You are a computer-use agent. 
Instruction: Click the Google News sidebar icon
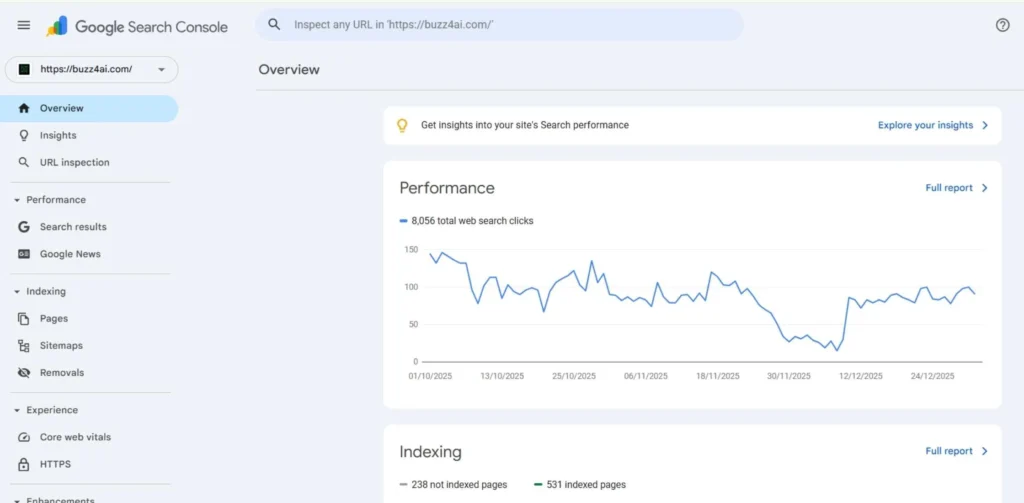[24, 254]
